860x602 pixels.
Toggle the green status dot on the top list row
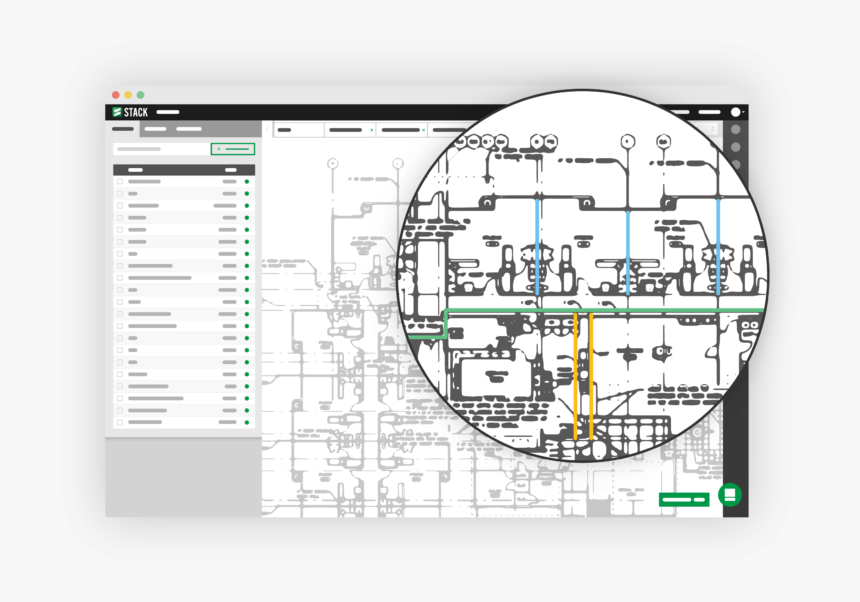[x=247, y=182]
